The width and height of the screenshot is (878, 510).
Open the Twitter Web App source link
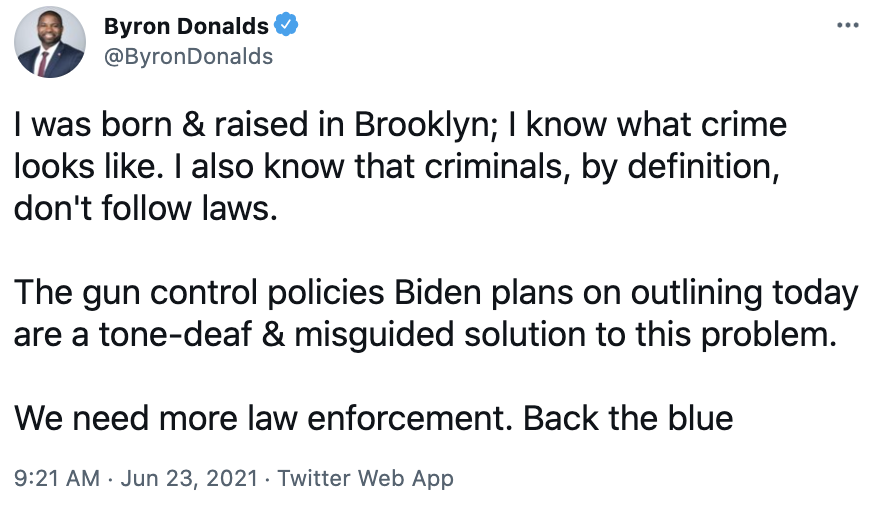click(366, 479)
